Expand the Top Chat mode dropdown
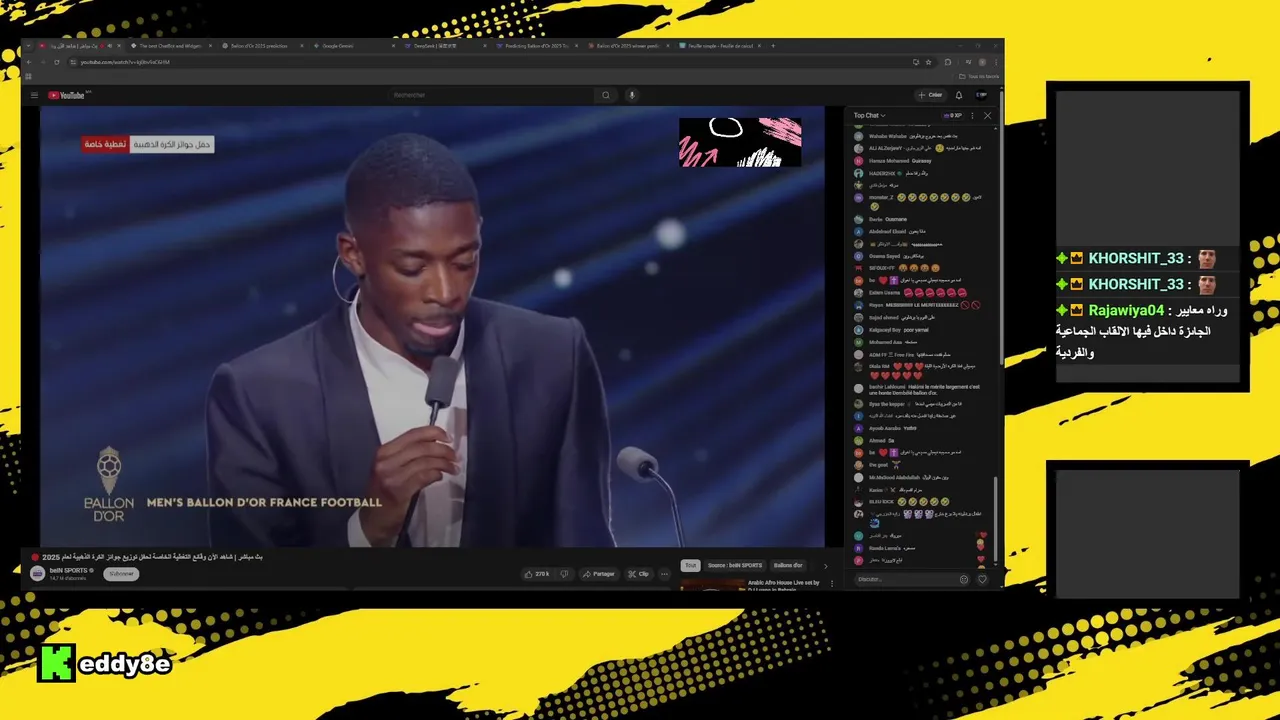 tap(869, 115)
